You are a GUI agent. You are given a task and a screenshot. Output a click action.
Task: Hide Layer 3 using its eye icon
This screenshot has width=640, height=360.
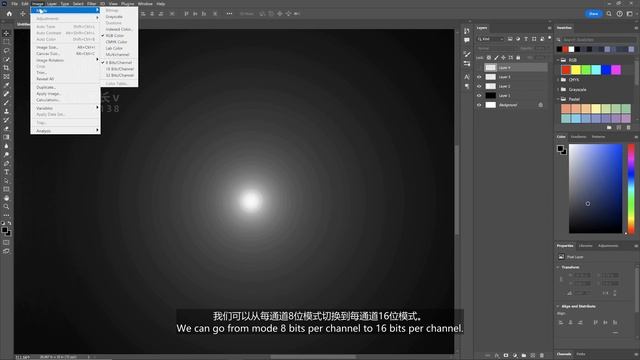click(x=479, y=77)
